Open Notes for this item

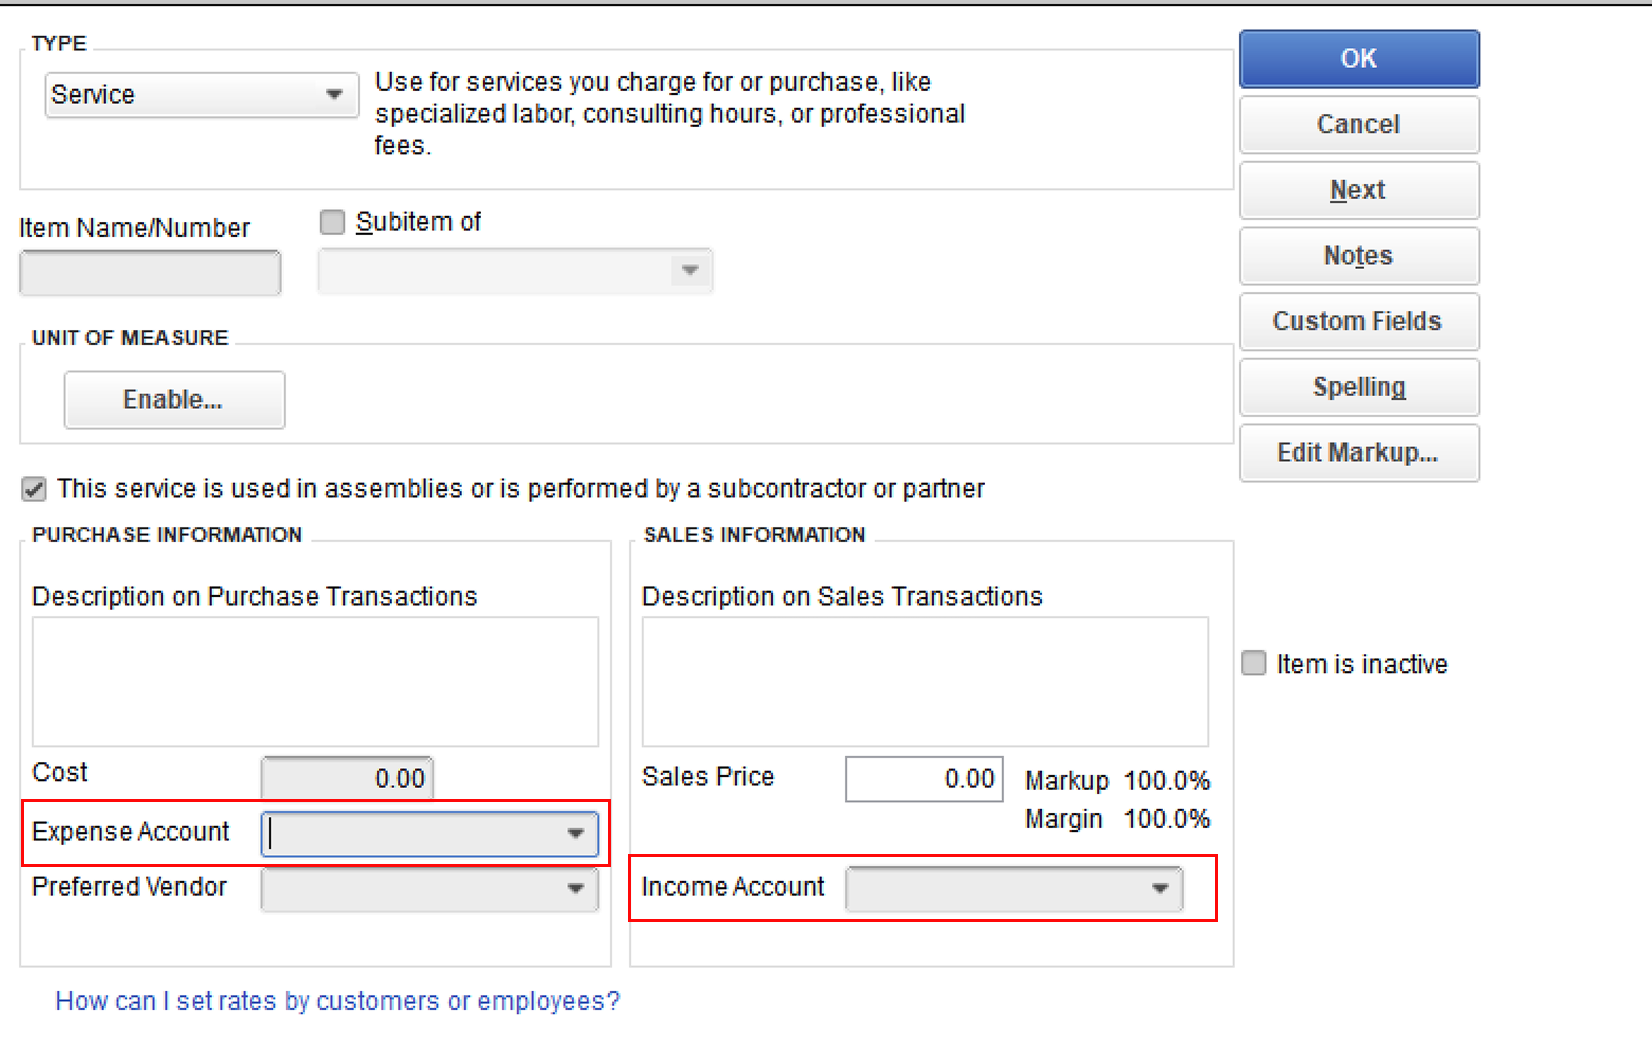[1358, 256]
